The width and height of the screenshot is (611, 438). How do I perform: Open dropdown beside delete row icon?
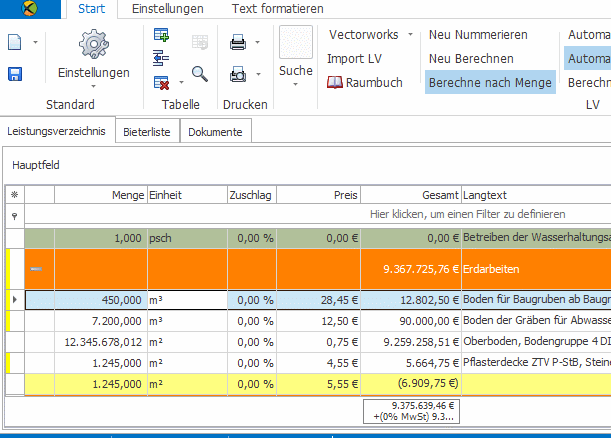(181, 82)
